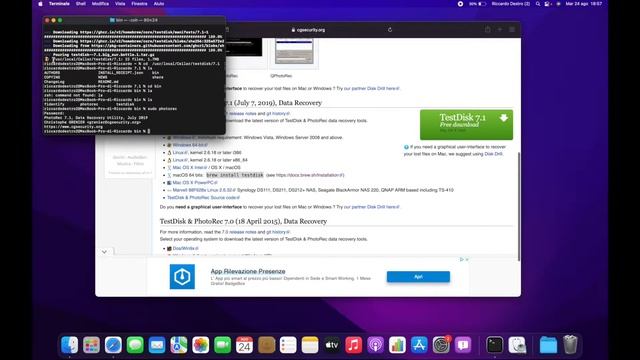This screenshot has width=640, height=360.
Task: Click Apri button in the ad banner
Action: [418, 277]
